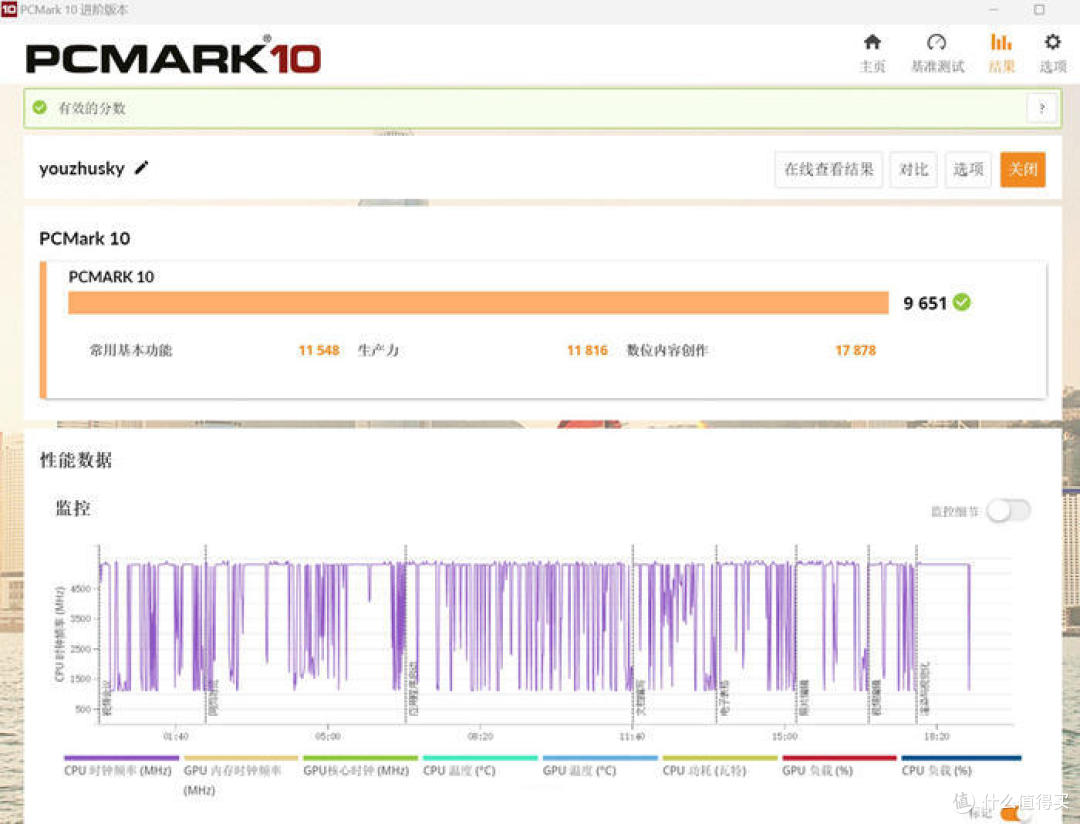Toggle CPU 温度 (°C) legend entry
The image size is (1080, 824).
coord(480,766)
